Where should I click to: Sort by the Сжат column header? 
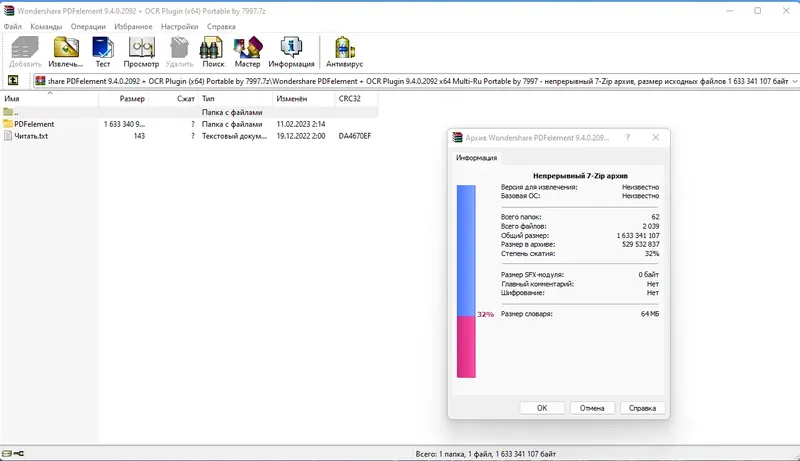click(173, 98)
